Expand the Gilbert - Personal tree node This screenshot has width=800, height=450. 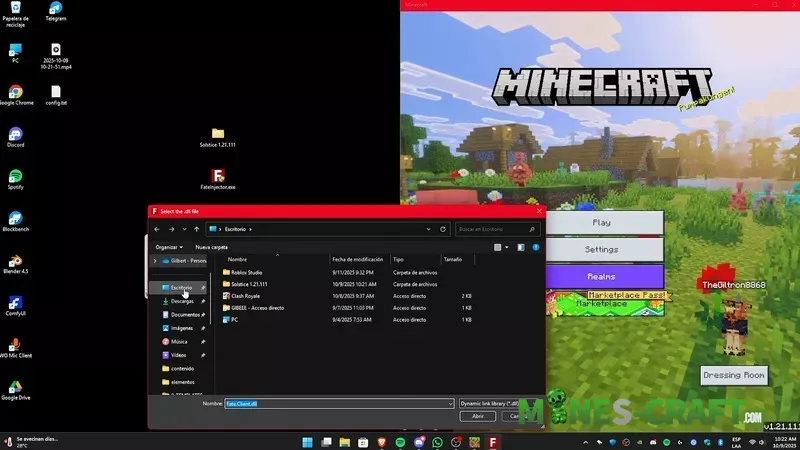[x=154, y=261]
